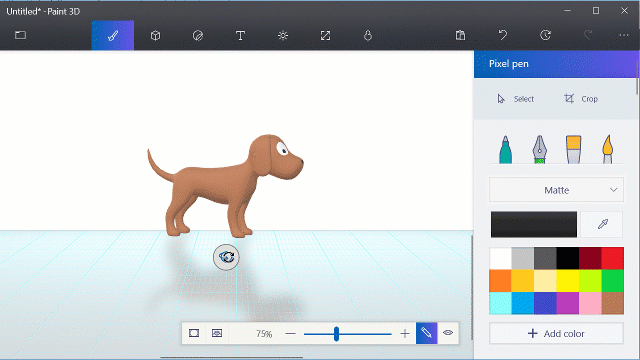Click the take screenshot view icon
This screenshot has width=640, height=360.
tap(217, 333)
